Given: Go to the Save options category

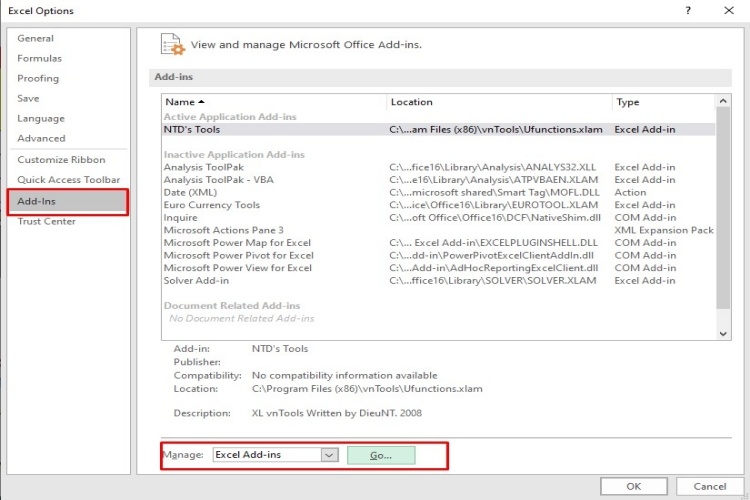Looking at the screenshot, I should tap(28, 99).
